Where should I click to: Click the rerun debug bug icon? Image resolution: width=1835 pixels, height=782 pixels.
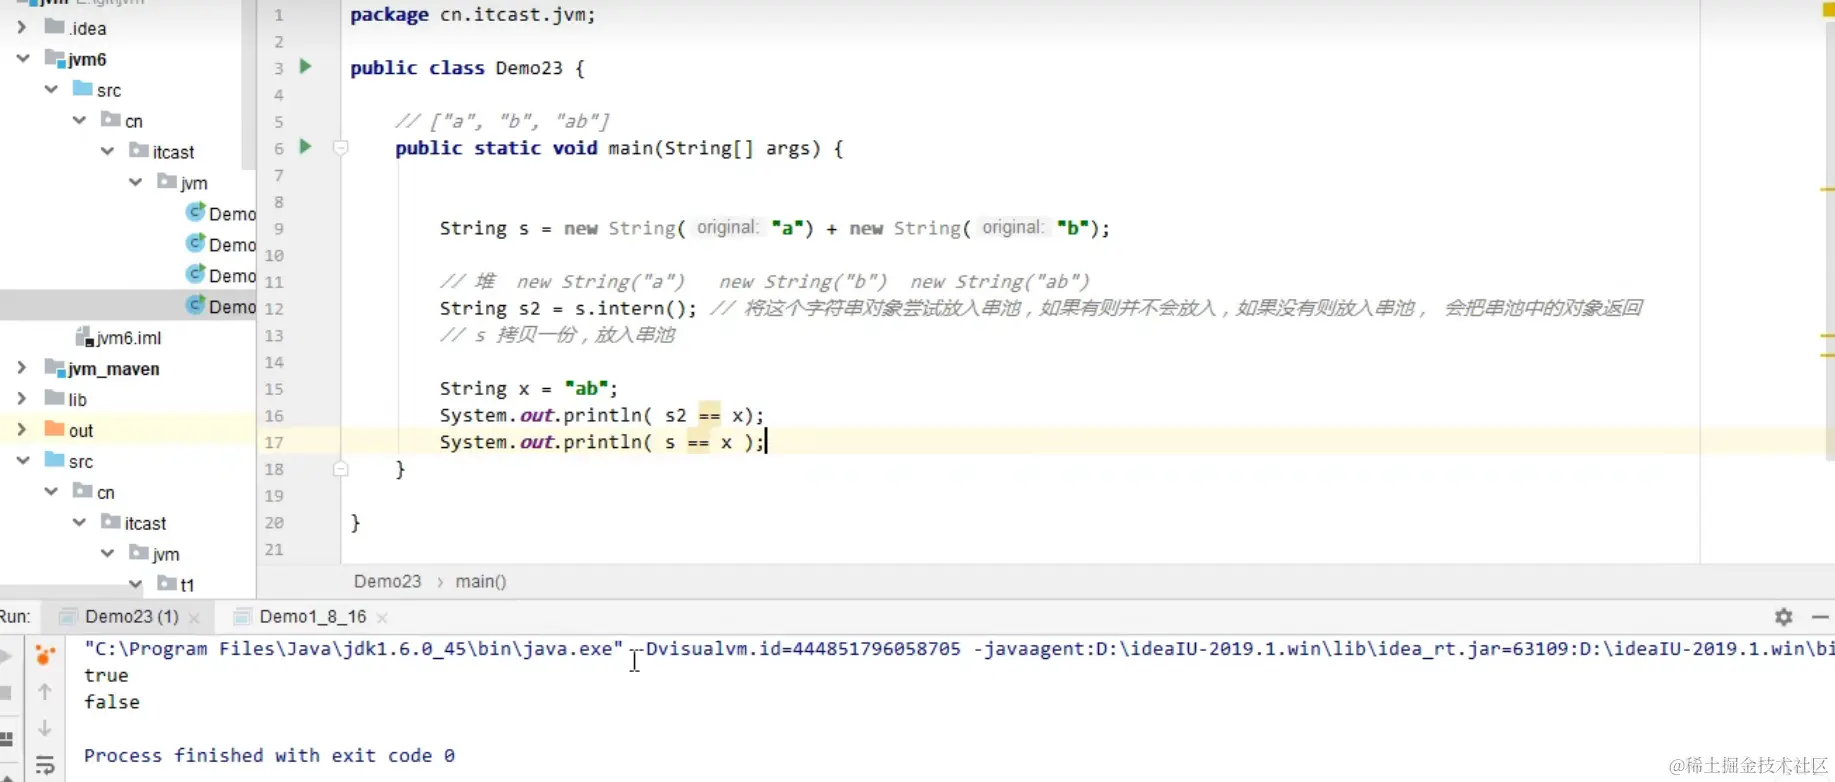45,655
